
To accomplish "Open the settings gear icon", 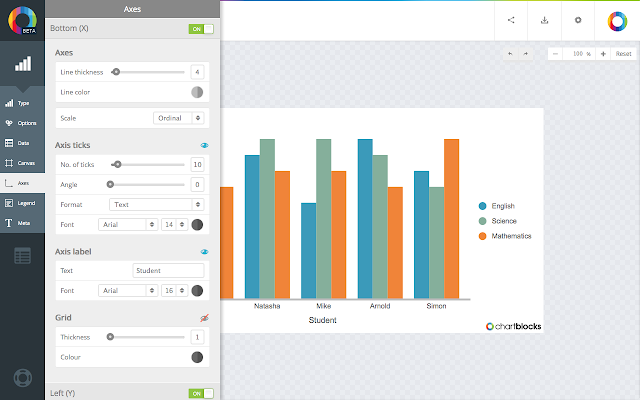I will (x=578, y=20).
